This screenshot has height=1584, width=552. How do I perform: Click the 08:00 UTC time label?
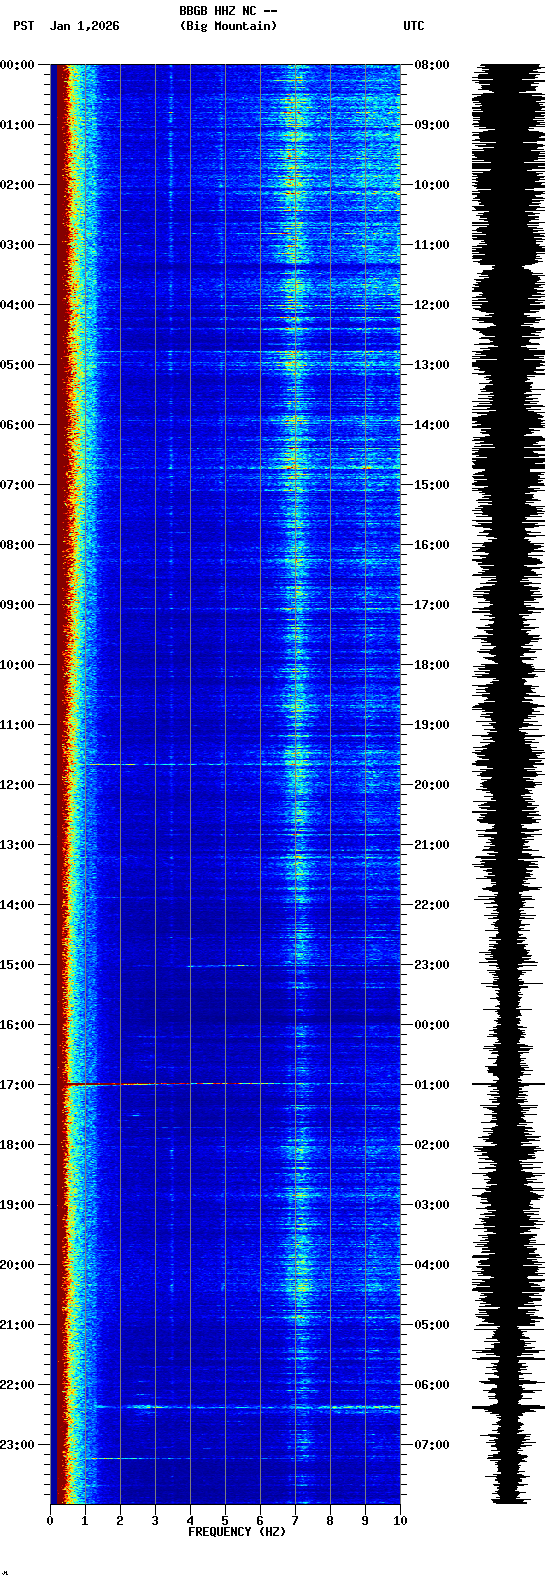pos(432,65)
